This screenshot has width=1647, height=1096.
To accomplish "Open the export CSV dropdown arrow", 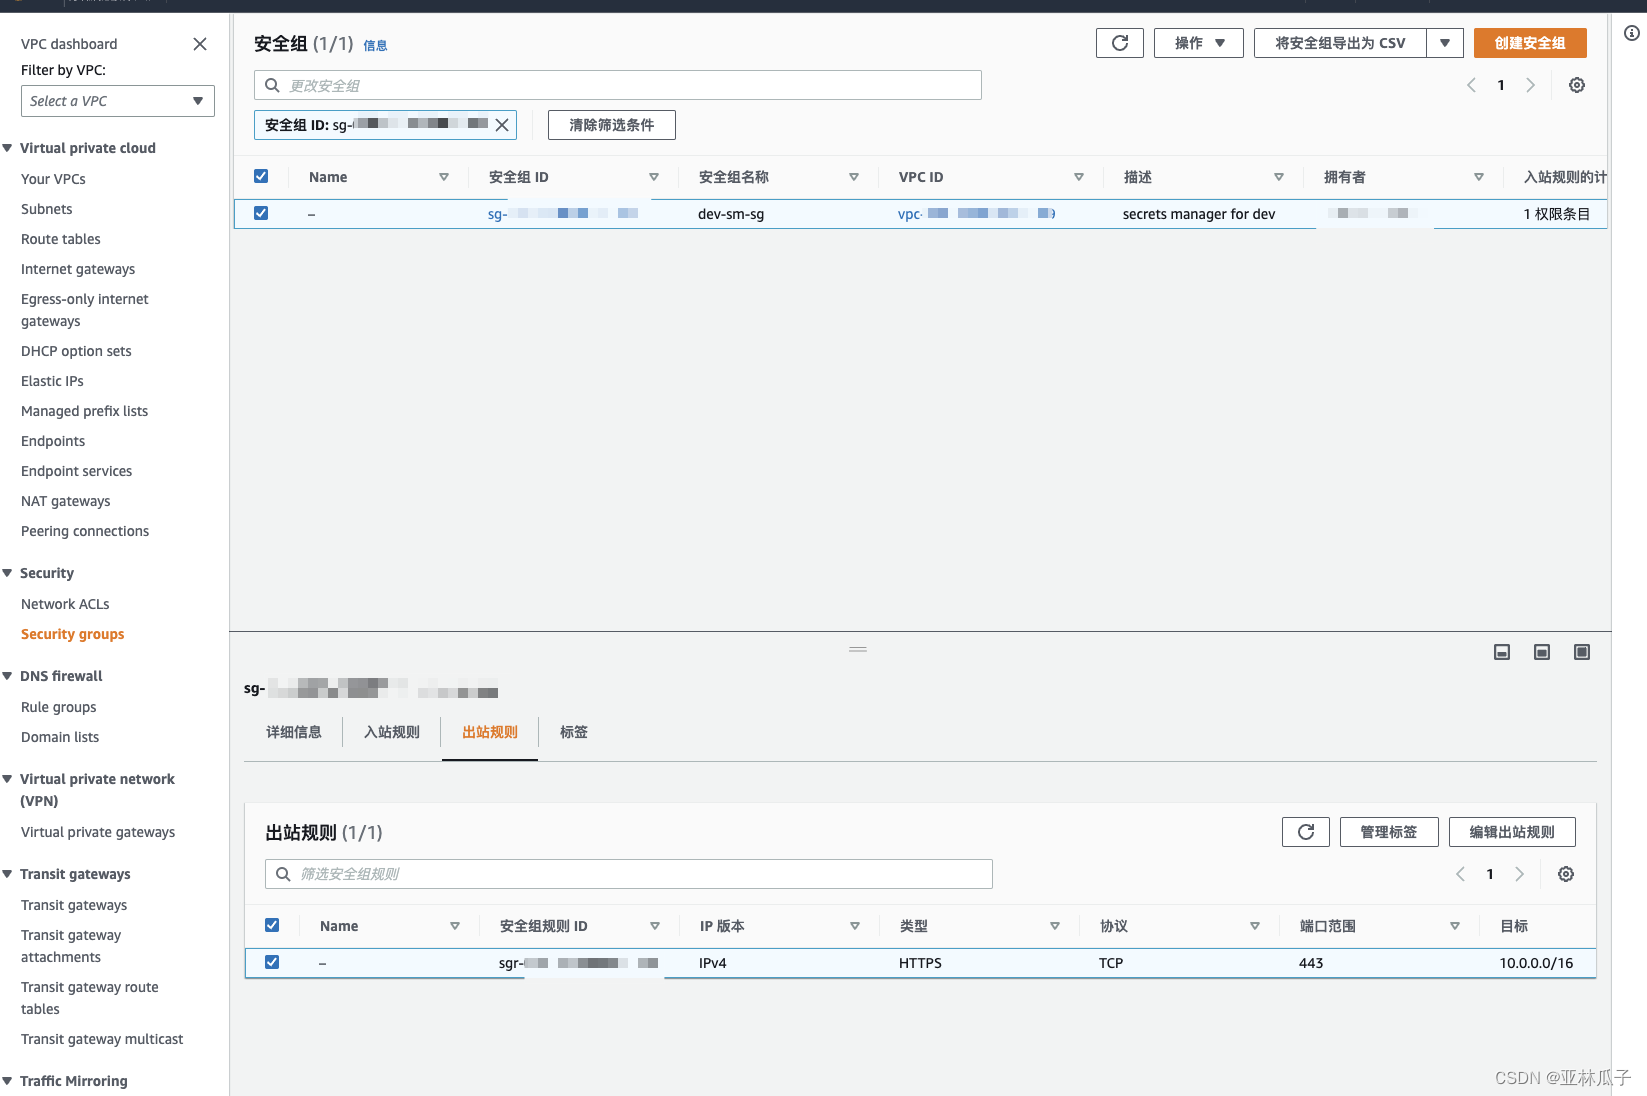I will pyautogui.click(x=1445, y=43).
